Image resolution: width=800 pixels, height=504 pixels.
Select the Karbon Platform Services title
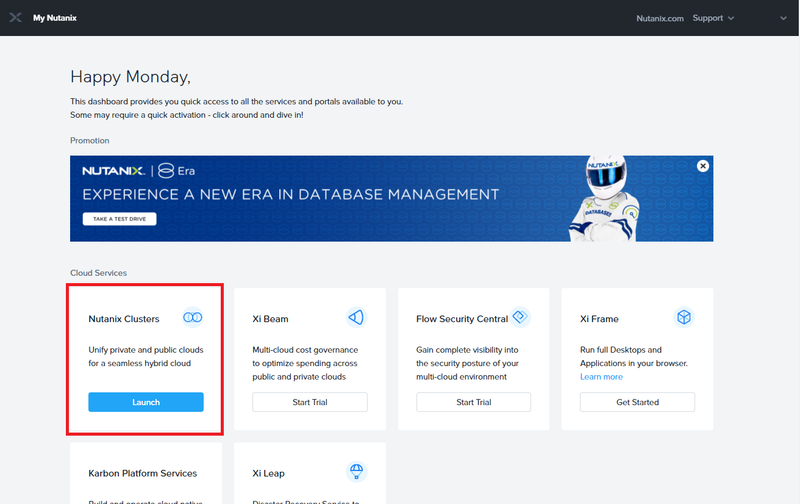[x=142, y=473]
